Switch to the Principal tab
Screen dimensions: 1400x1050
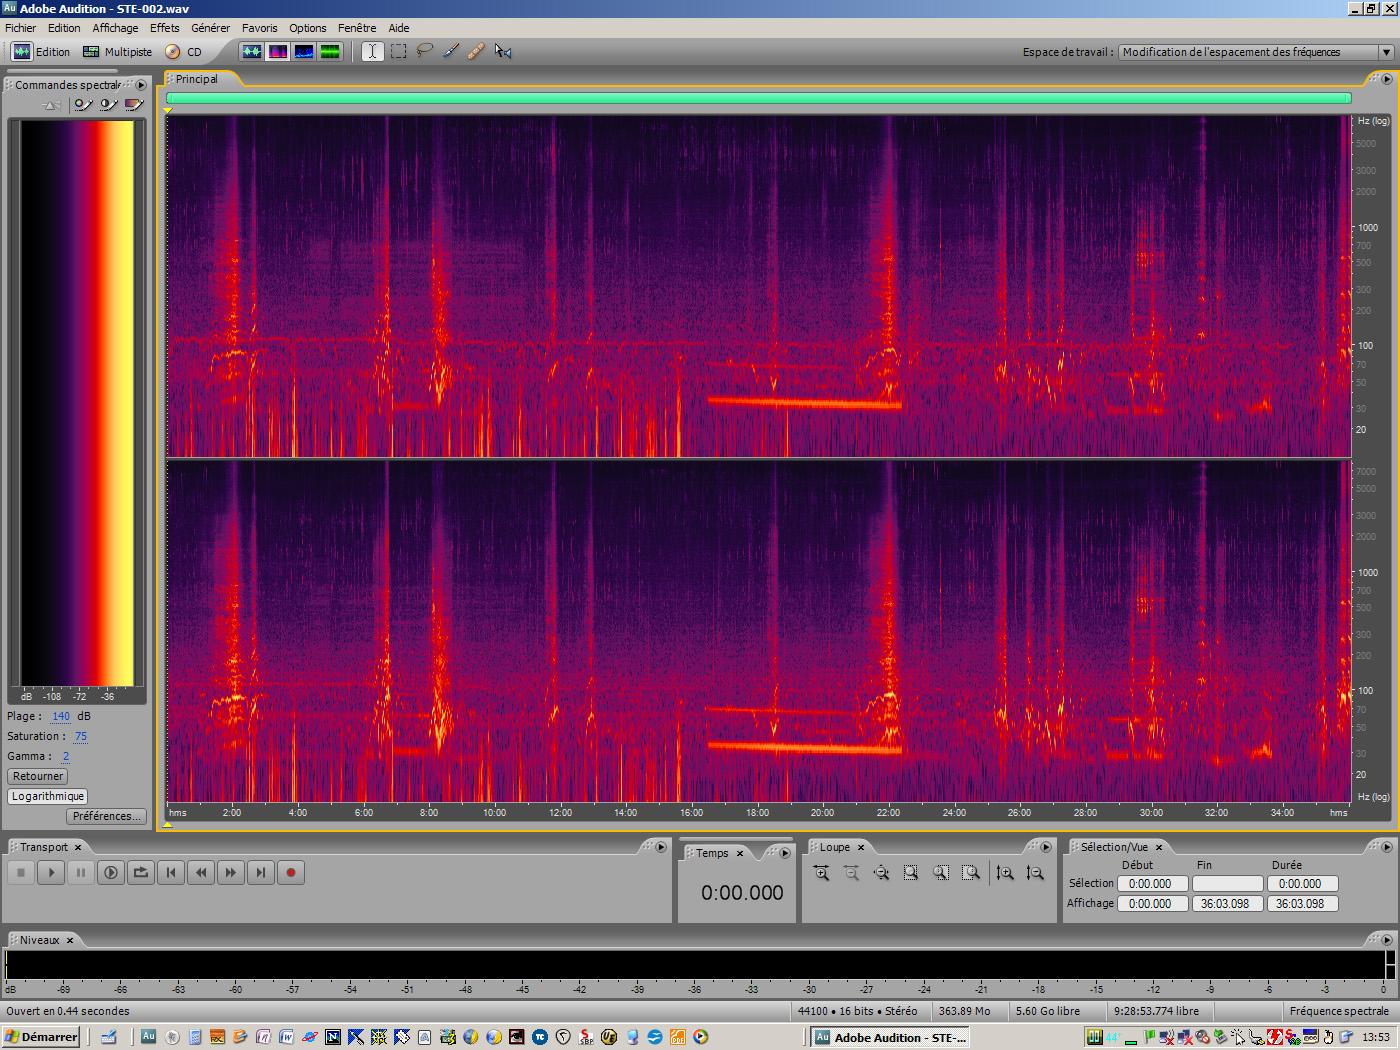197,78
